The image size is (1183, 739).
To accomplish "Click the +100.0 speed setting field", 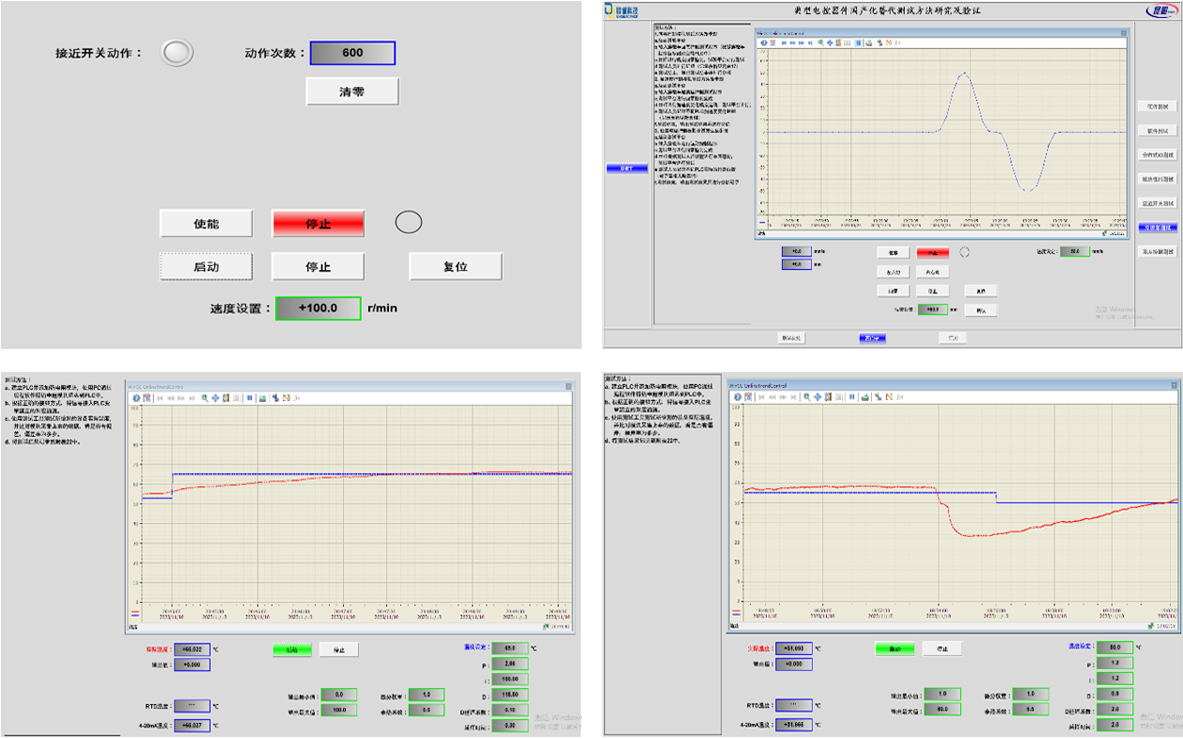I will click(318, 308).
